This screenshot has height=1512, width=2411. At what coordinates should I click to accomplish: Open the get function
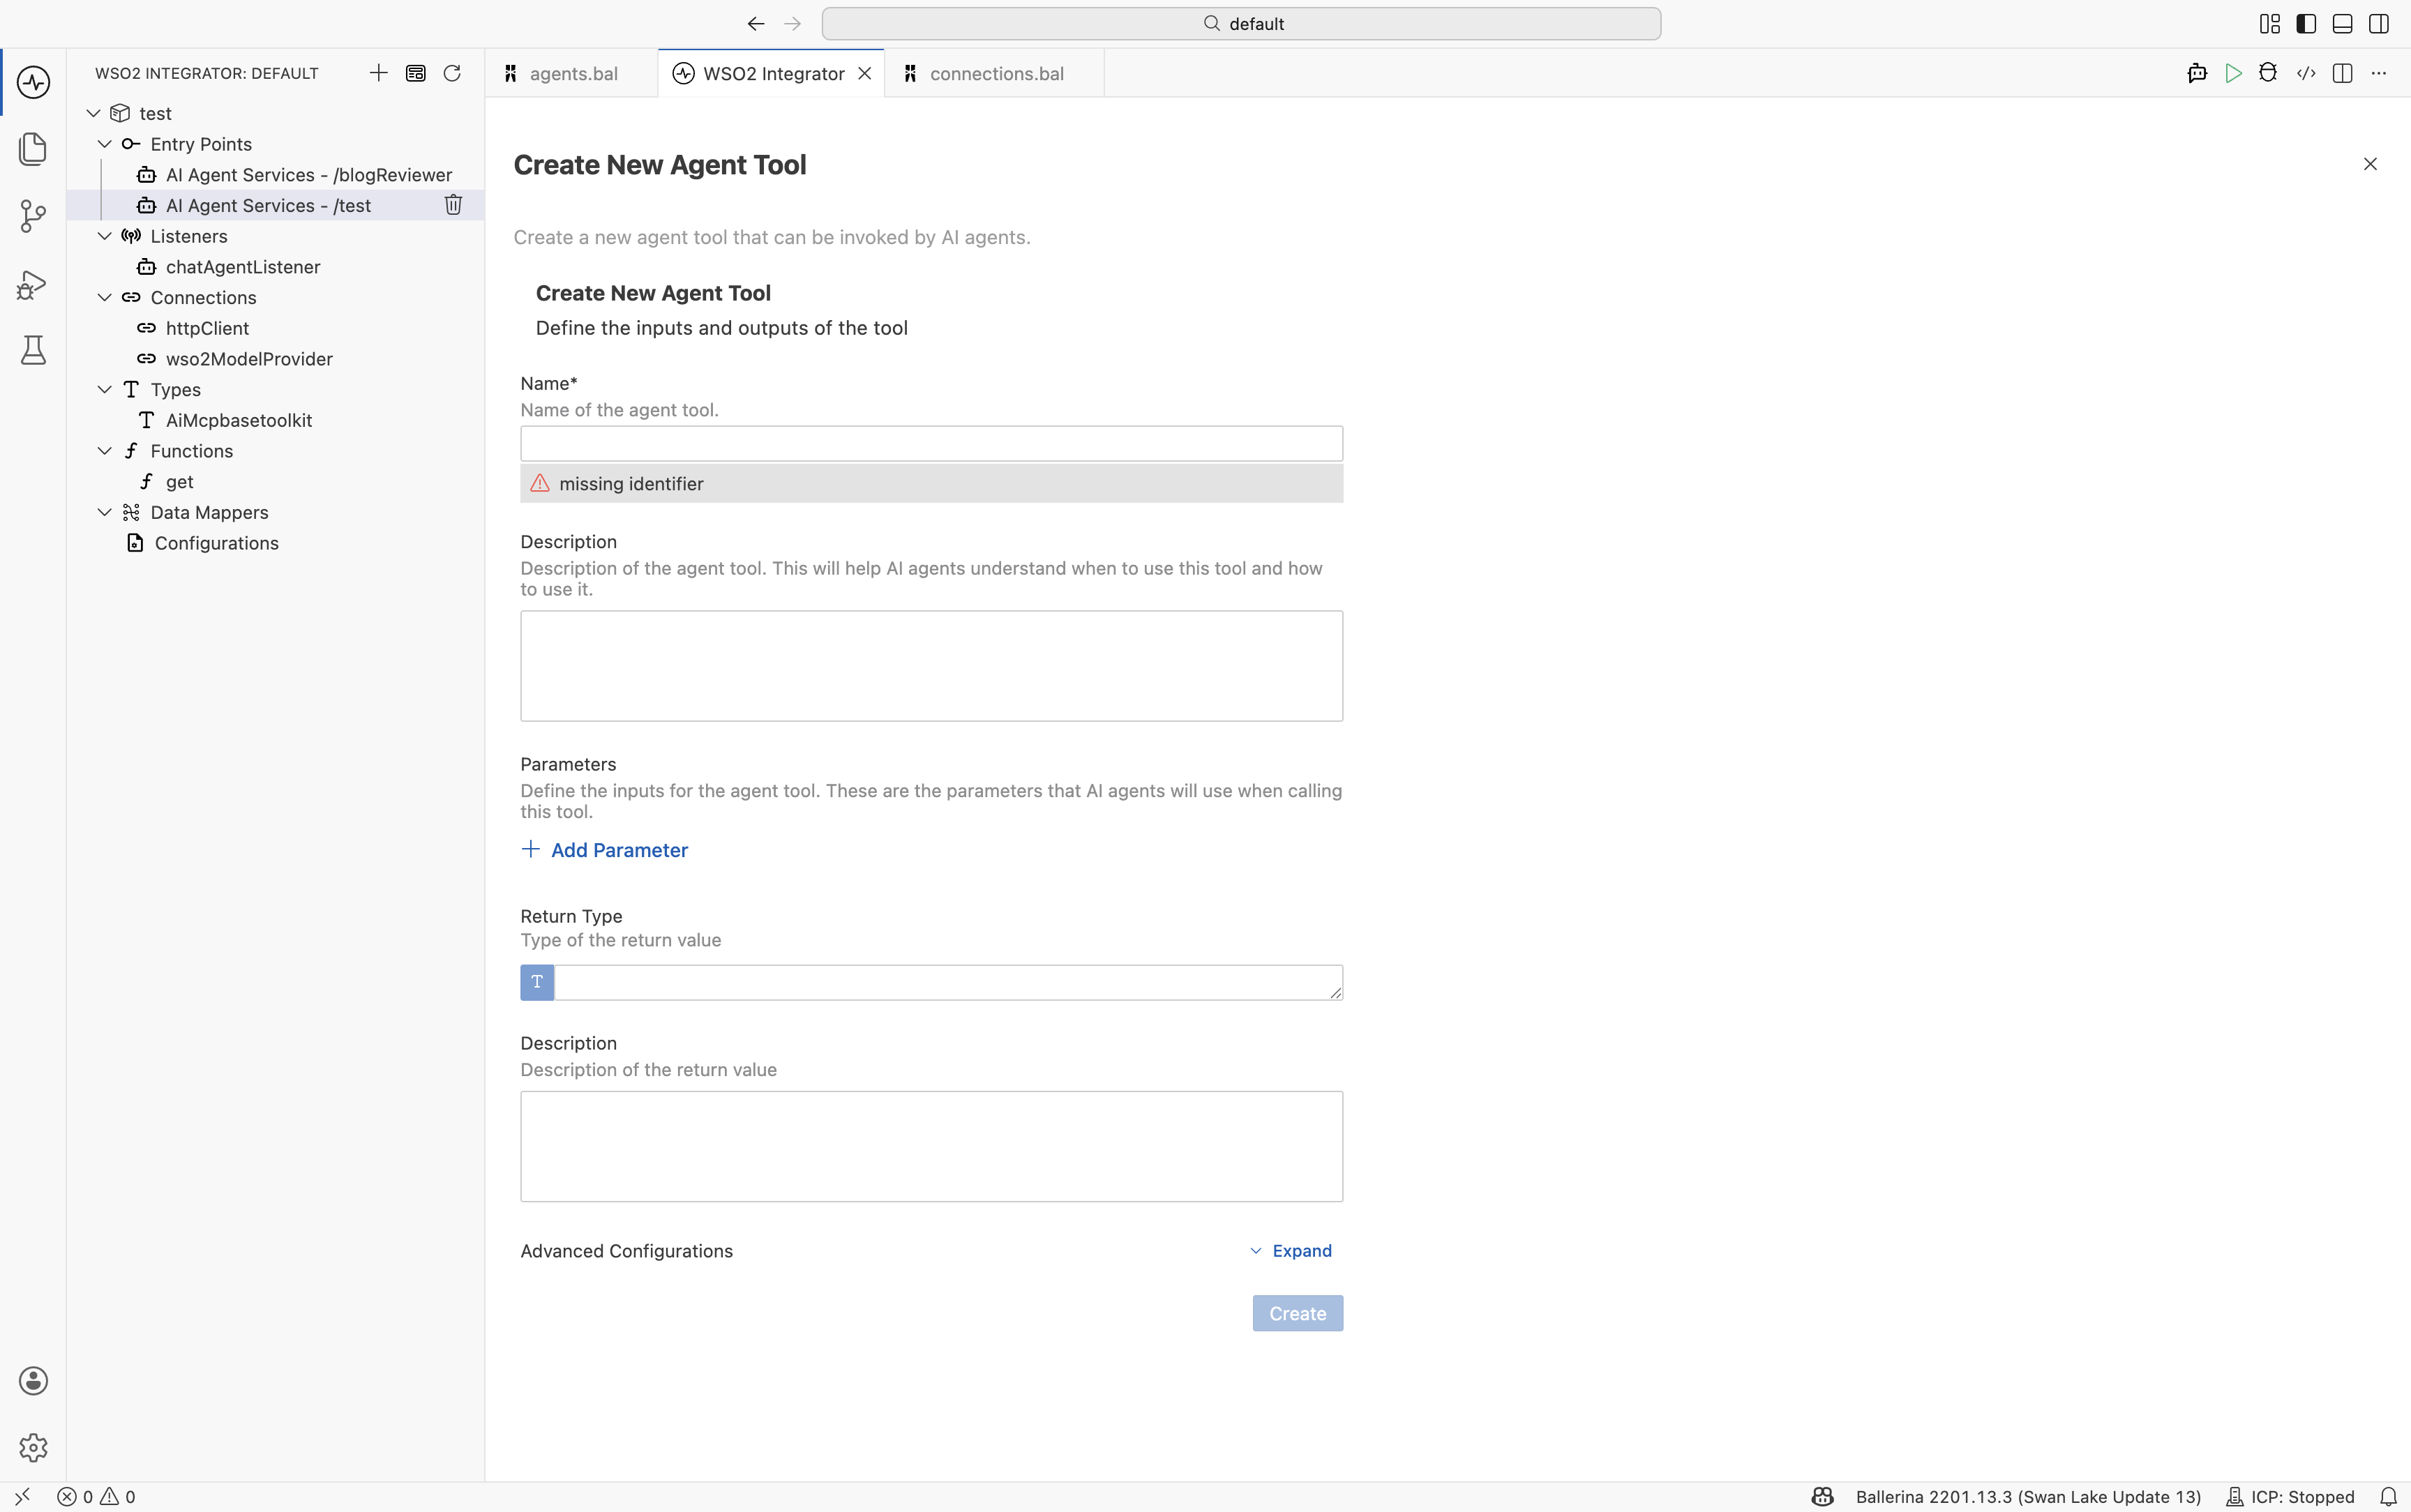coord(180,482)
